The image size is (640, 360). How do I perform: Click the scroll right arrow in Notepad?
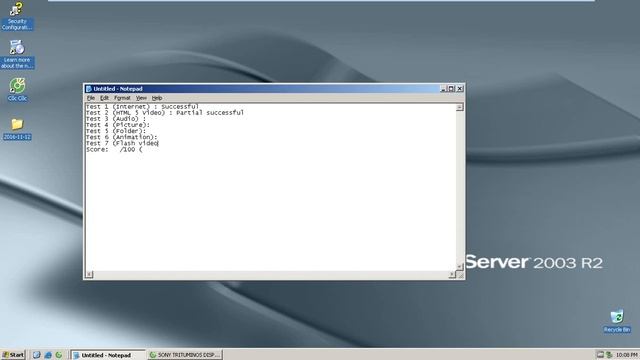(452, 274)
